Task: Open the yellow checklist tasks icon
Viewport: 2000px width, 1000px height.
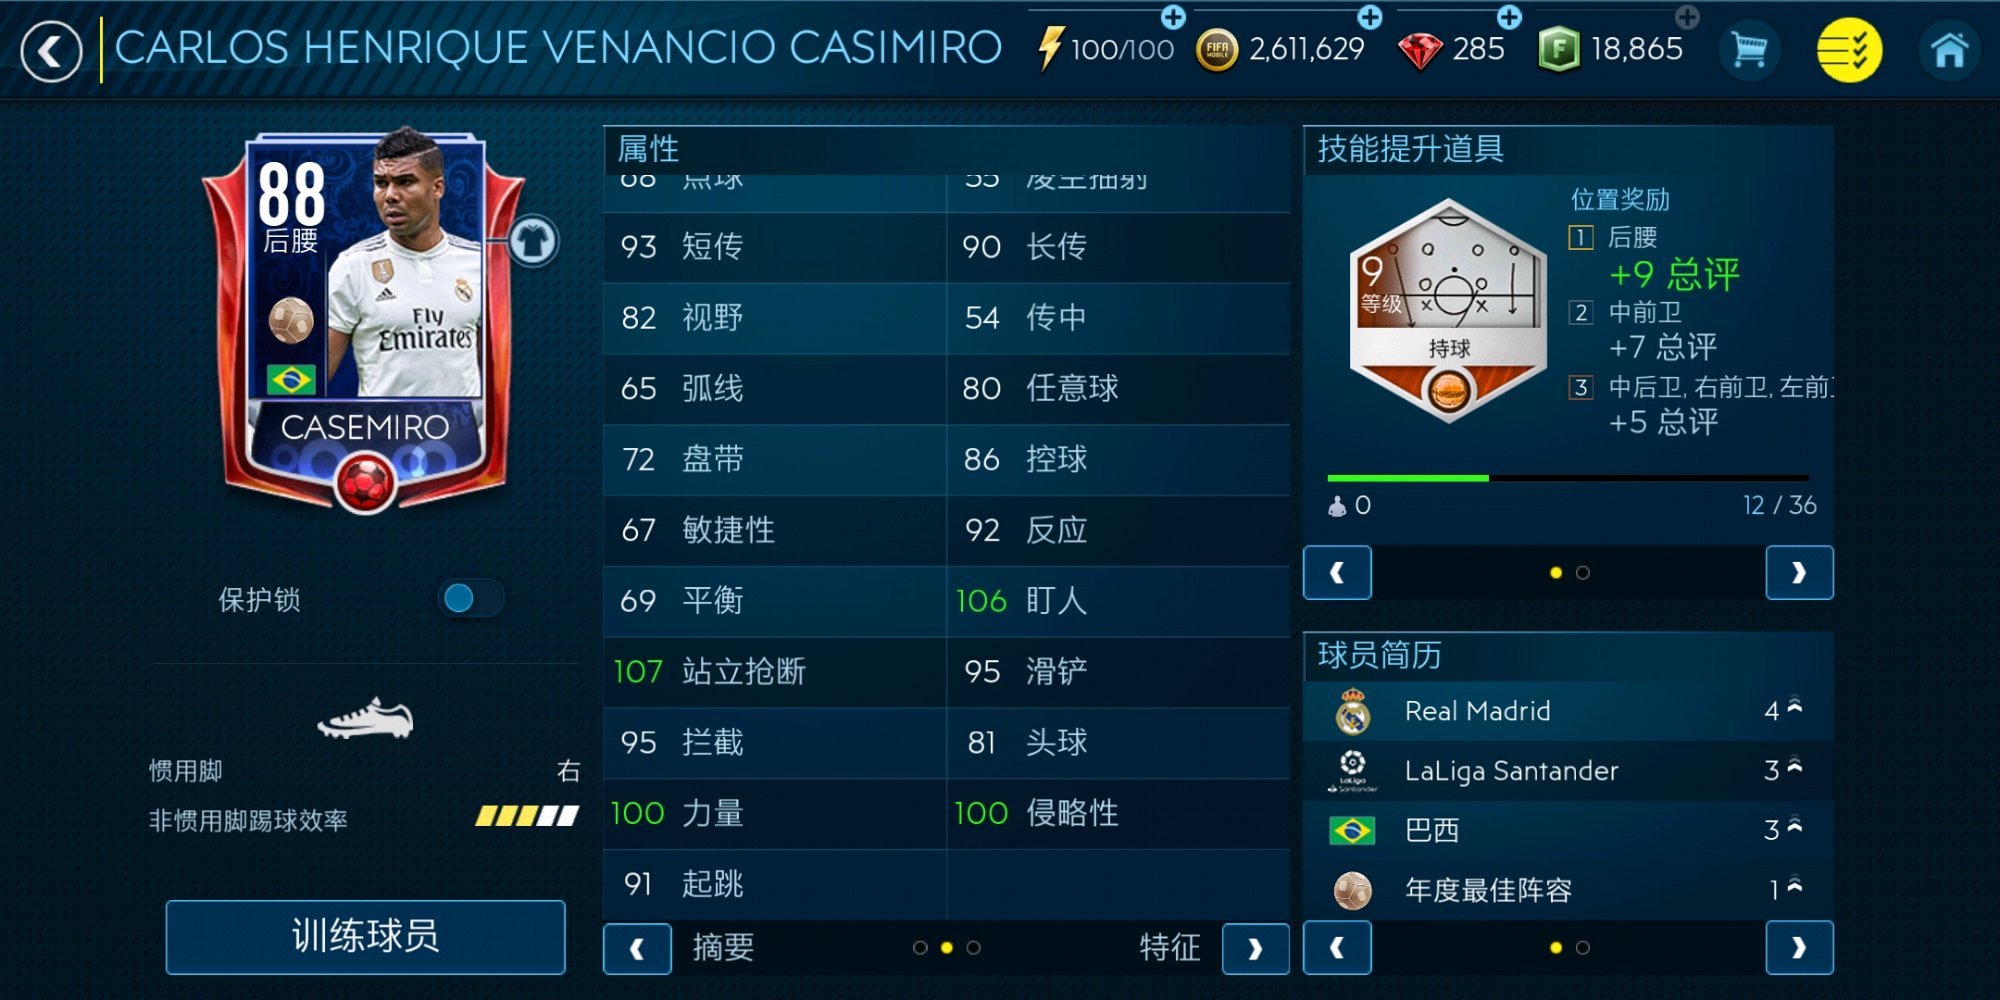Action: [1849, 50]
